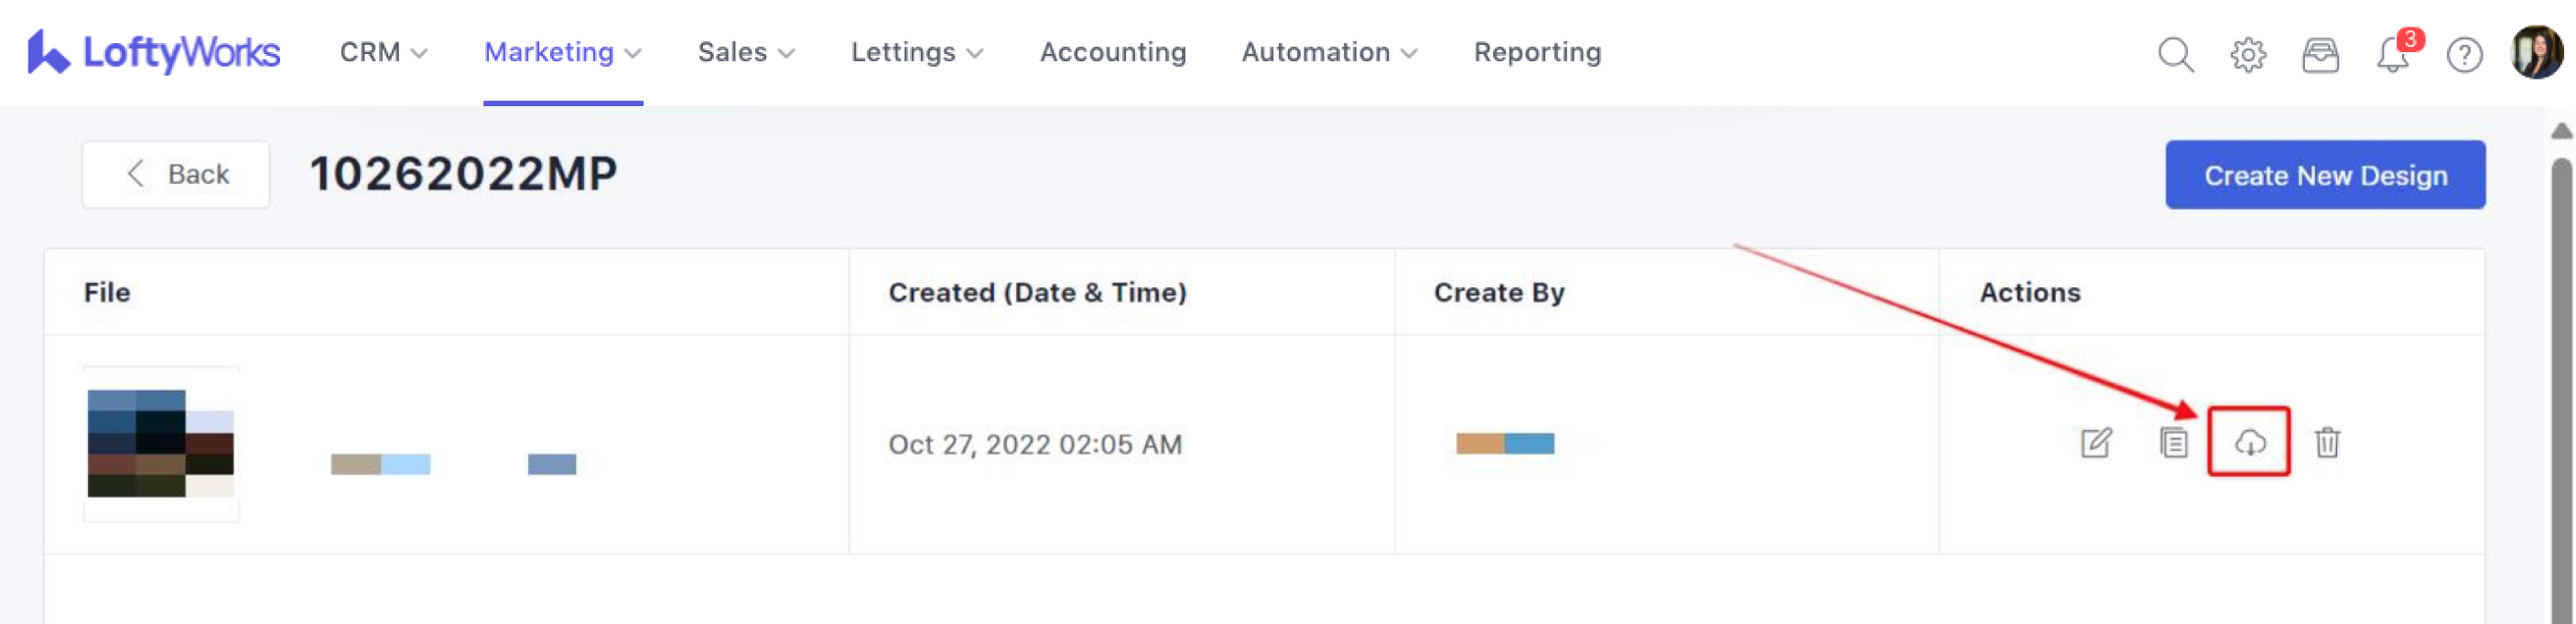The image size is (2576, 624).
Task: Open notifications bell icon
Action: click(x=2393, y=54)
